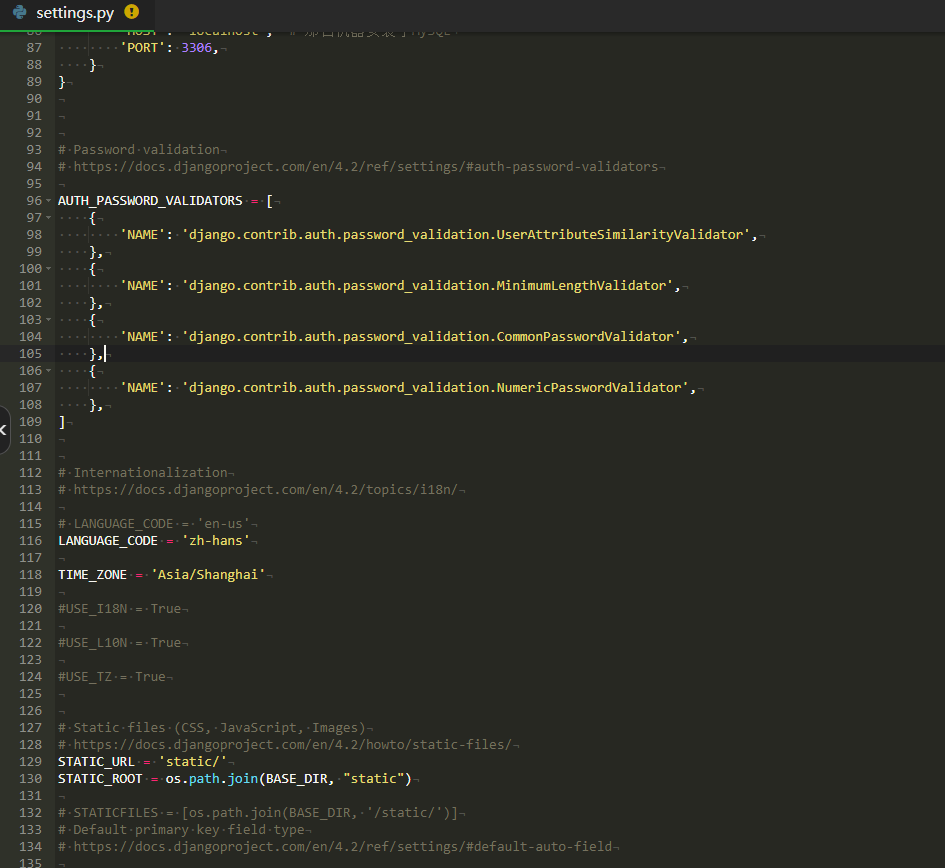
Task: Click the yellow warning icon on tab
Action: pos(131,11)
